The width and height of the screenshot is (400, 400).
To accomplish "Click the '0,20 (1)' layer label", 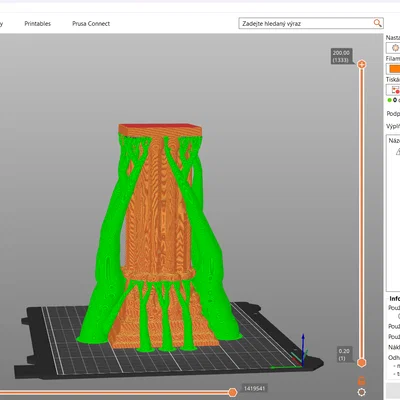I will (x=344, y=355).
